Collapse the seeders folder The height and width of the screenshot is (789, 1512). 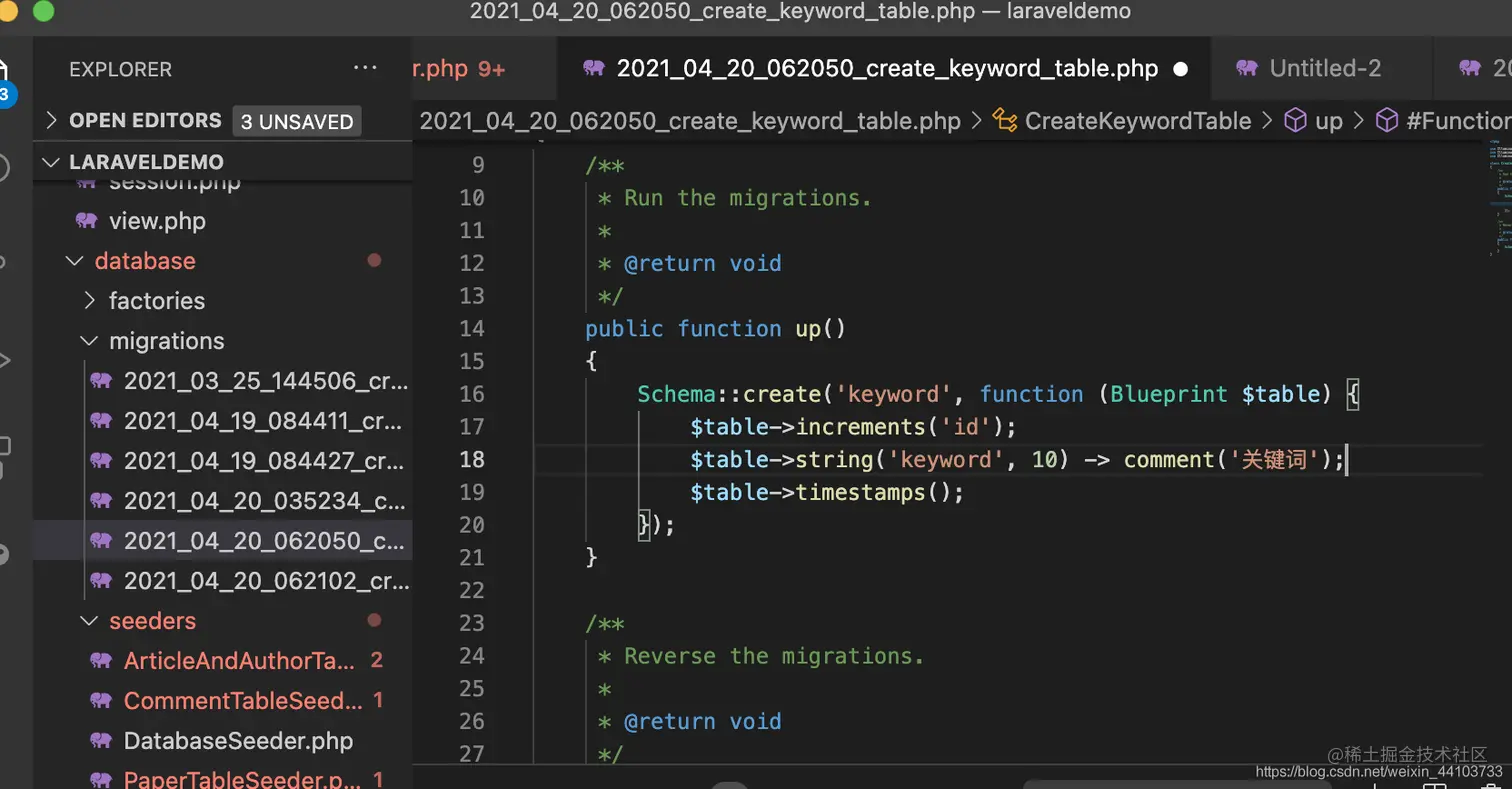tap(90, 621)
